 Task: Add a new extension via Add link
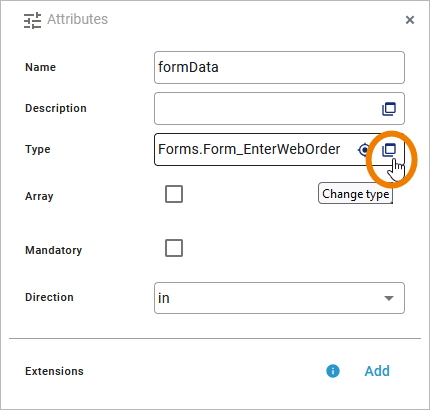[x=377, y=371]
